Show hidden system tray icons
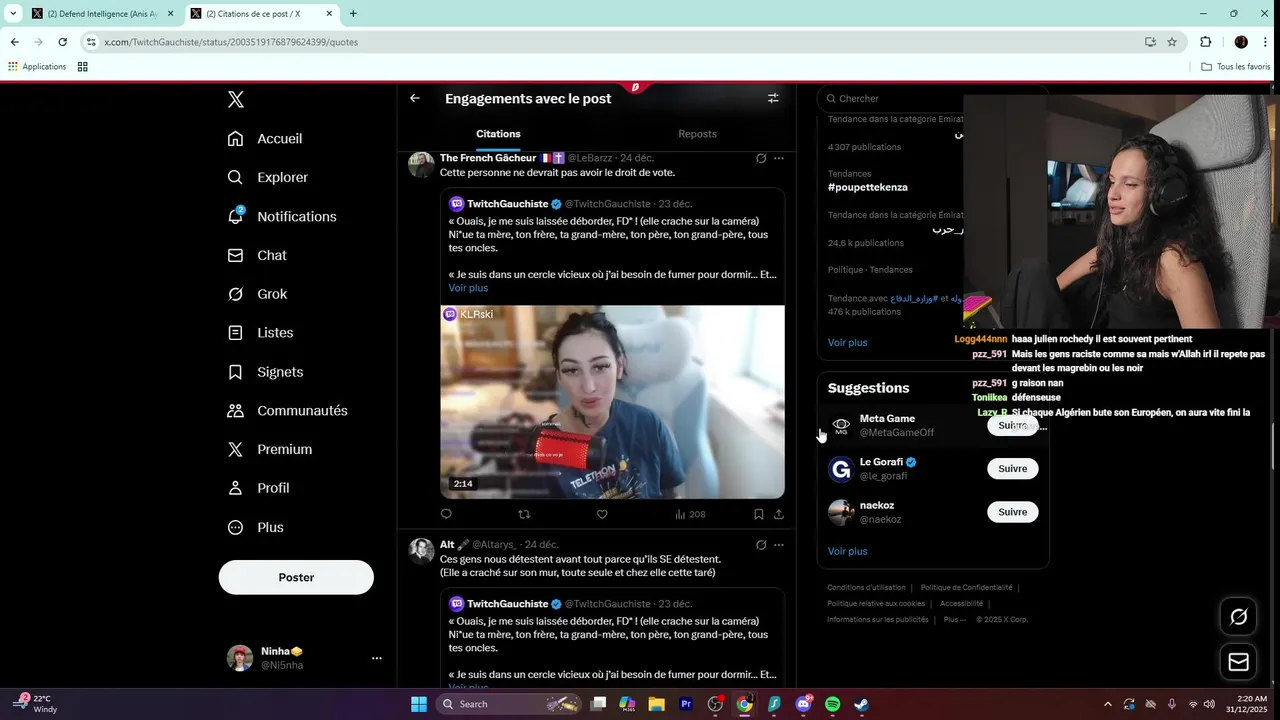The height and width of the screenshot is (720, 1280). point(1107,704)
